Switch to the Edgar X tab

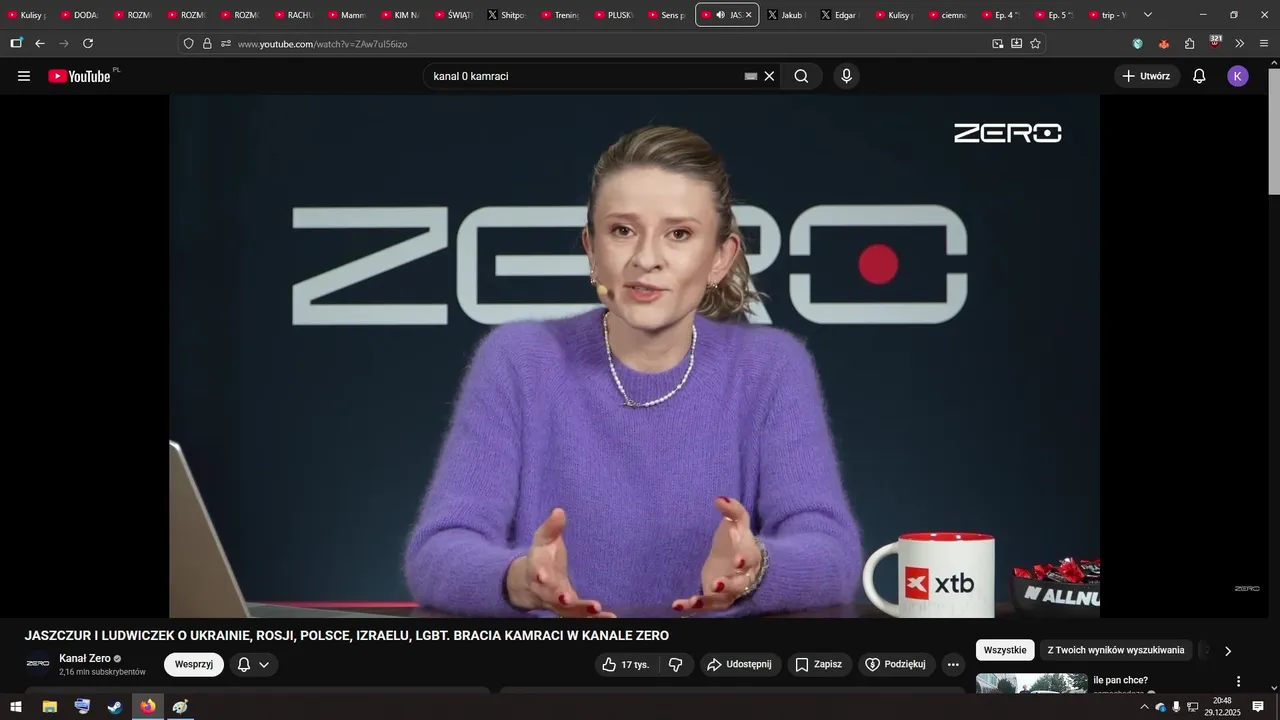pyautogui.click(x=840, y=15)
